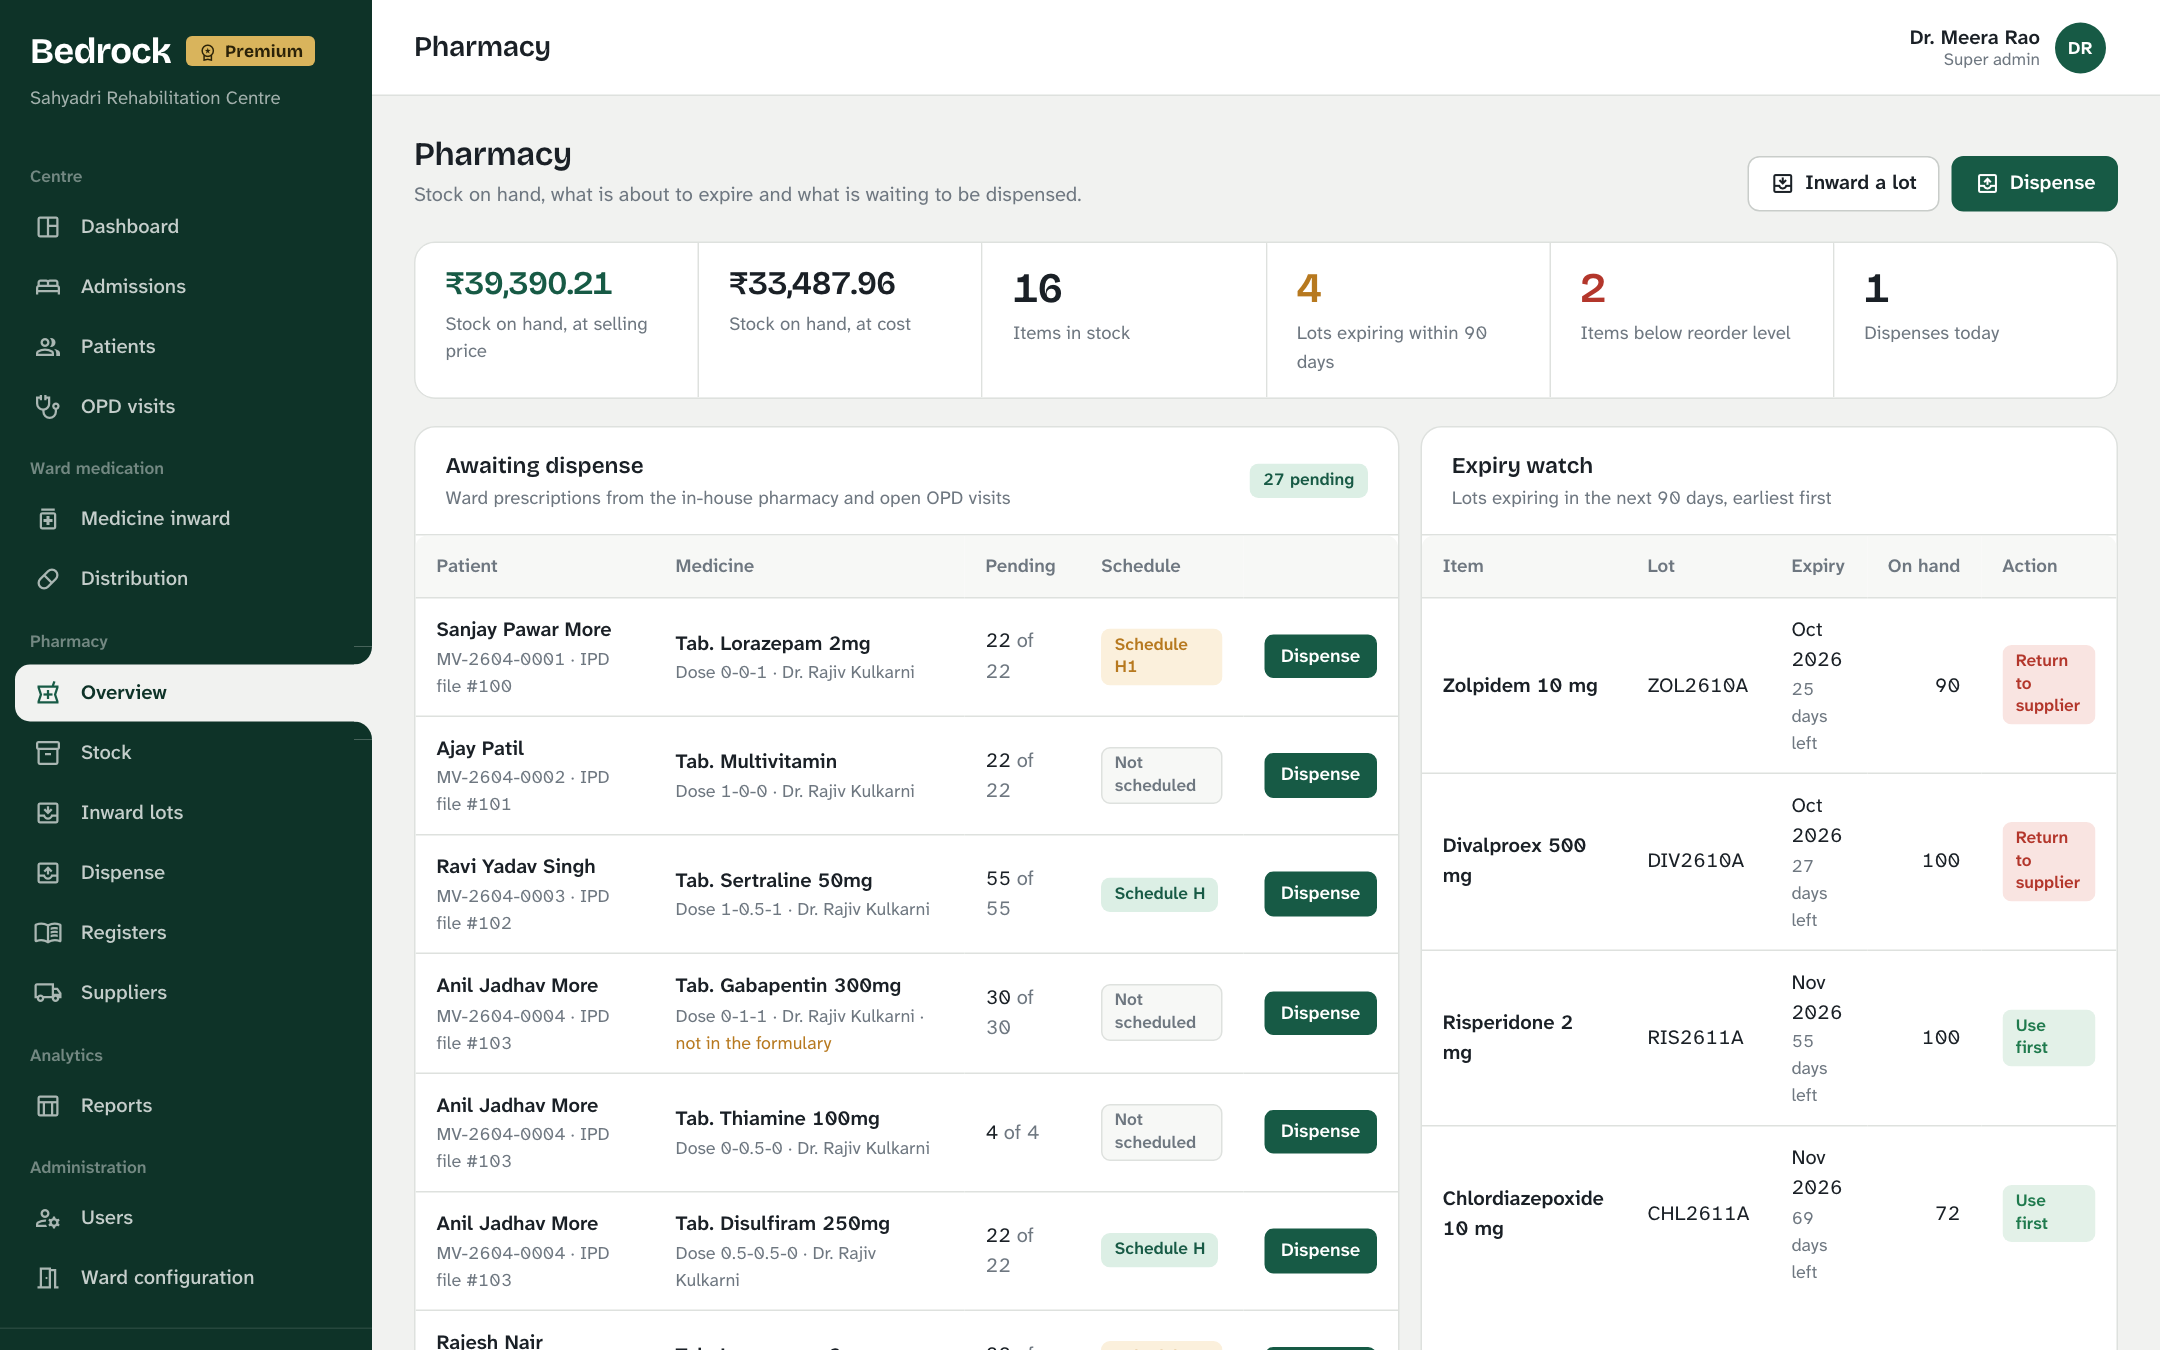Image resolution: width=2160 pixels, height=1350 pixels.
Task: Click the Suppliers truck icon
Action: click(x=48, y=993)
